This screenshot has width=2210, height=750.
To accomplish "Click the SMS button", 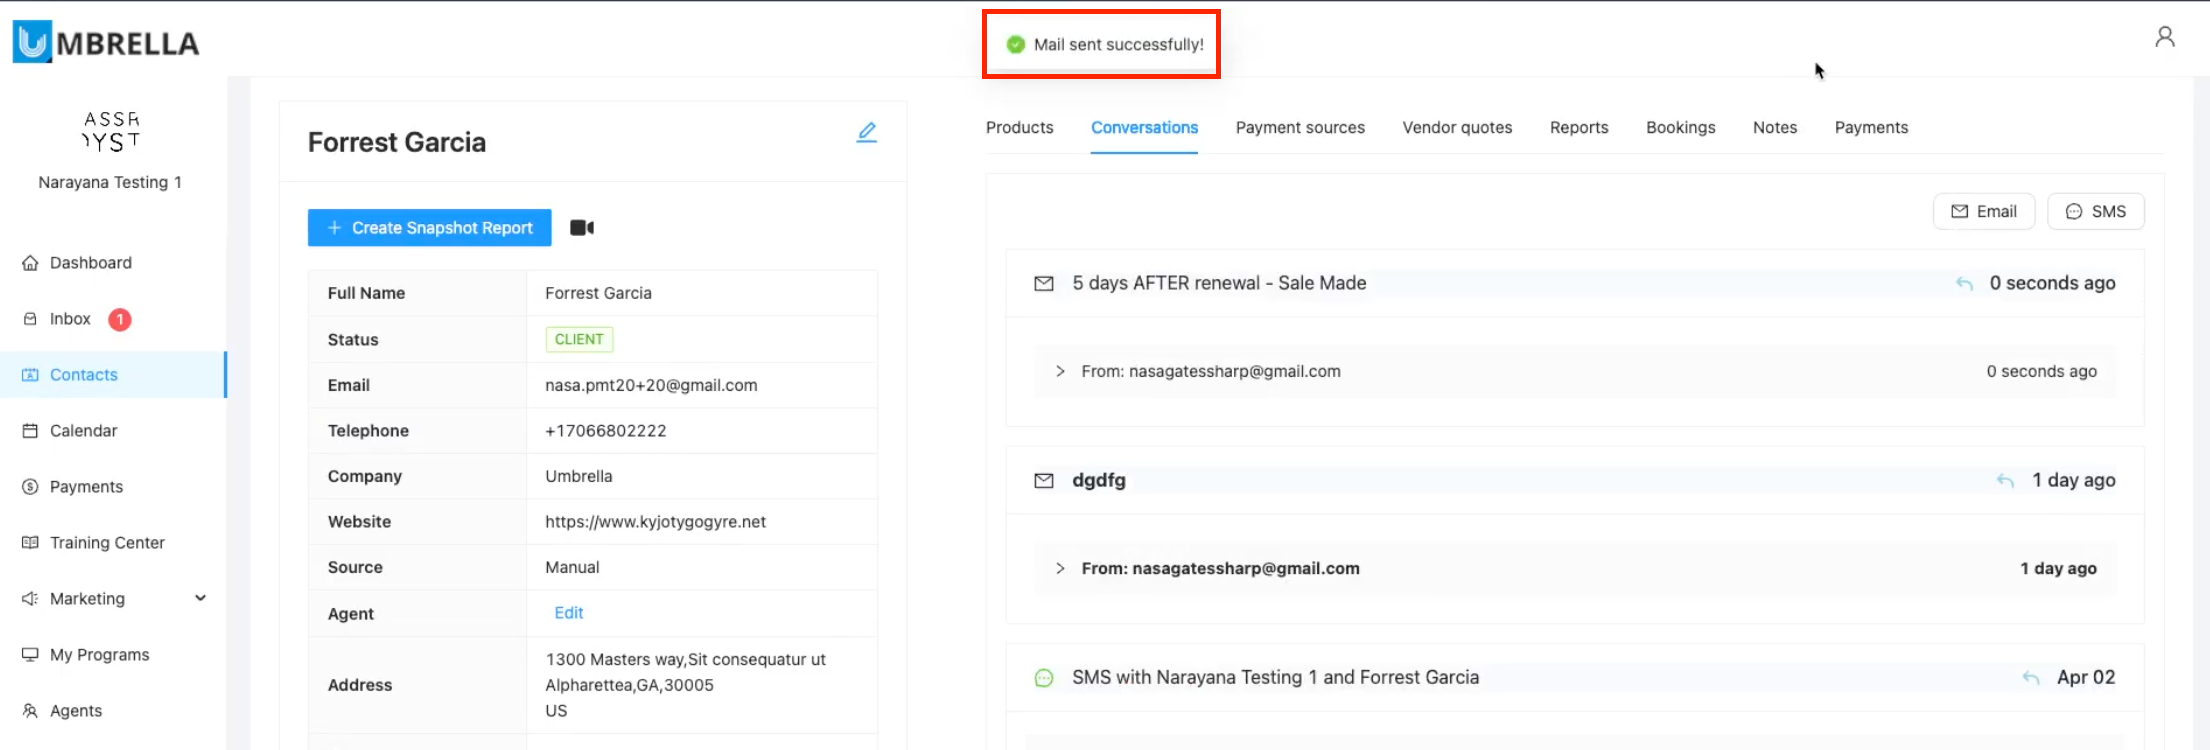I will 2095,212.
